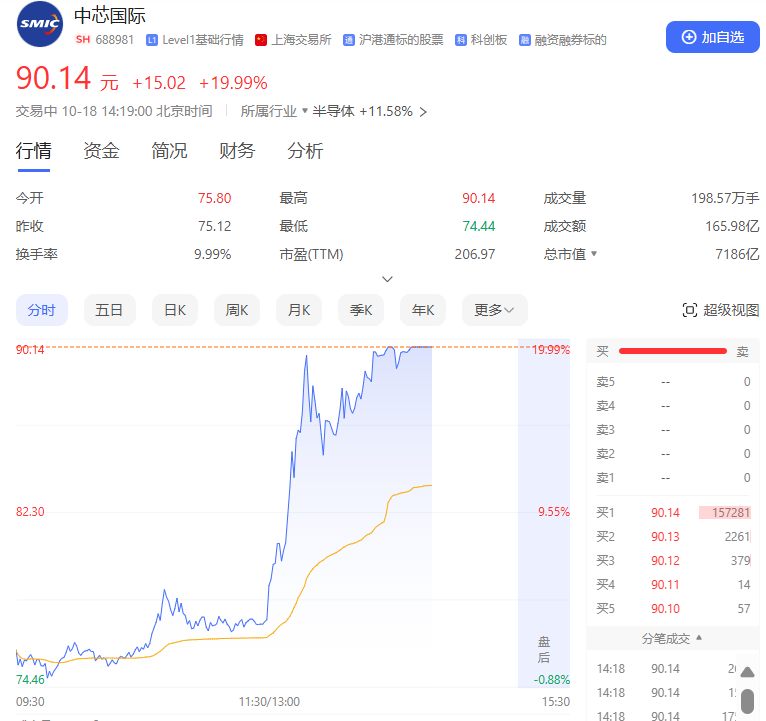This screenshot has height=721, width=766.
Task: Open 超级视图 via its scan icon
Action: [x=689, y=310]
